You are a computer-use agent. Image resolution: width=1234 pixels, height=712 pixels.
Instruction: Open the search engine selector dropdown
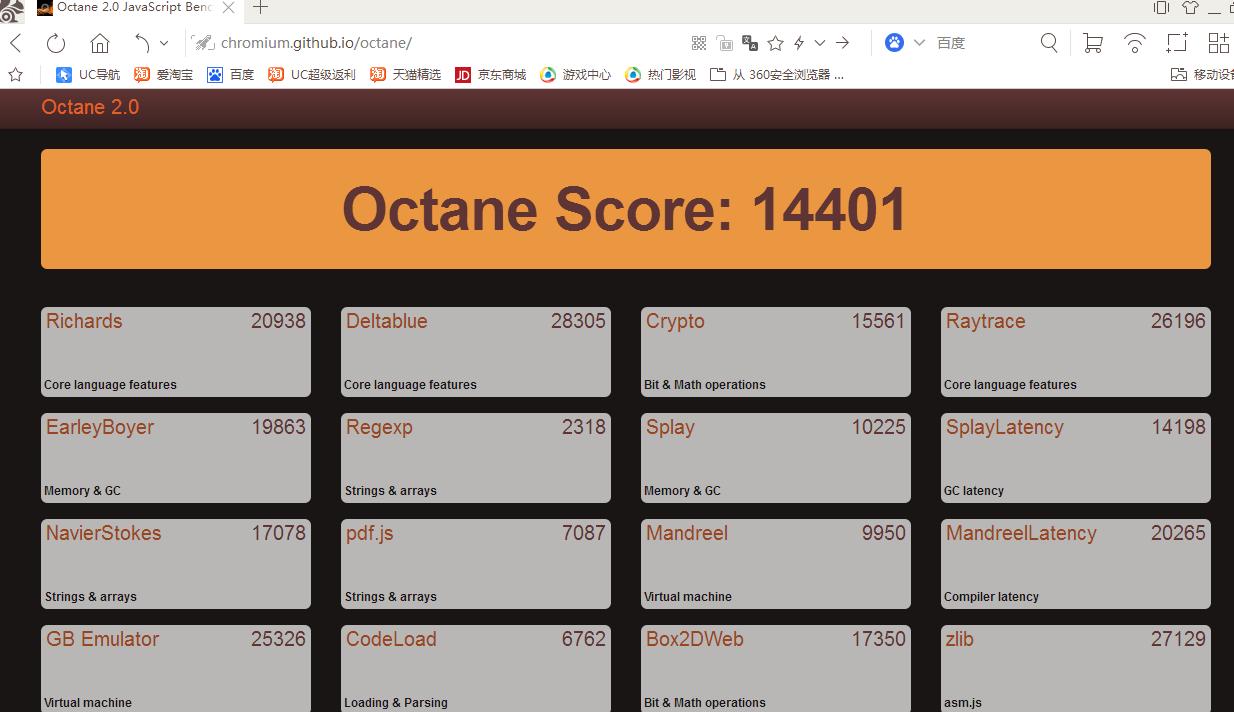click(919, 43)
